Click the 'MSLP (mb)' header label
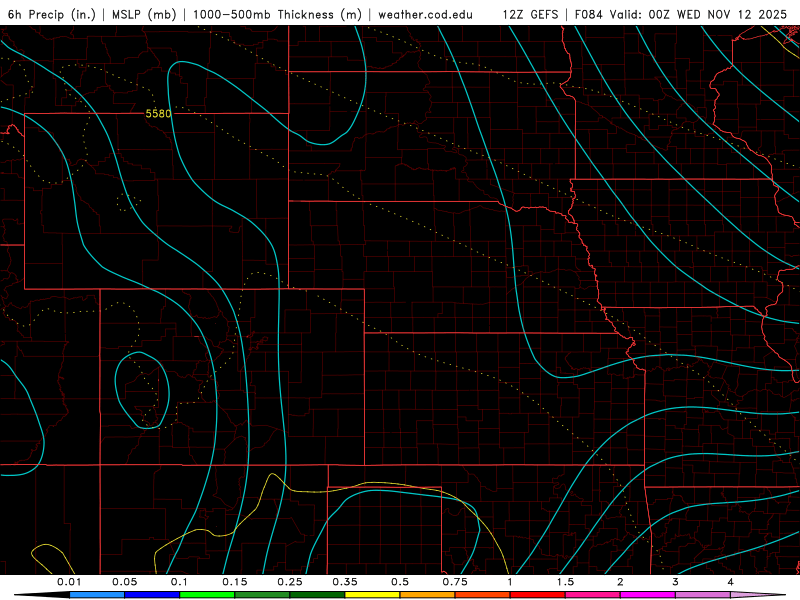The image size is (800, 600). pyautogui.click(x=144, y=14)
